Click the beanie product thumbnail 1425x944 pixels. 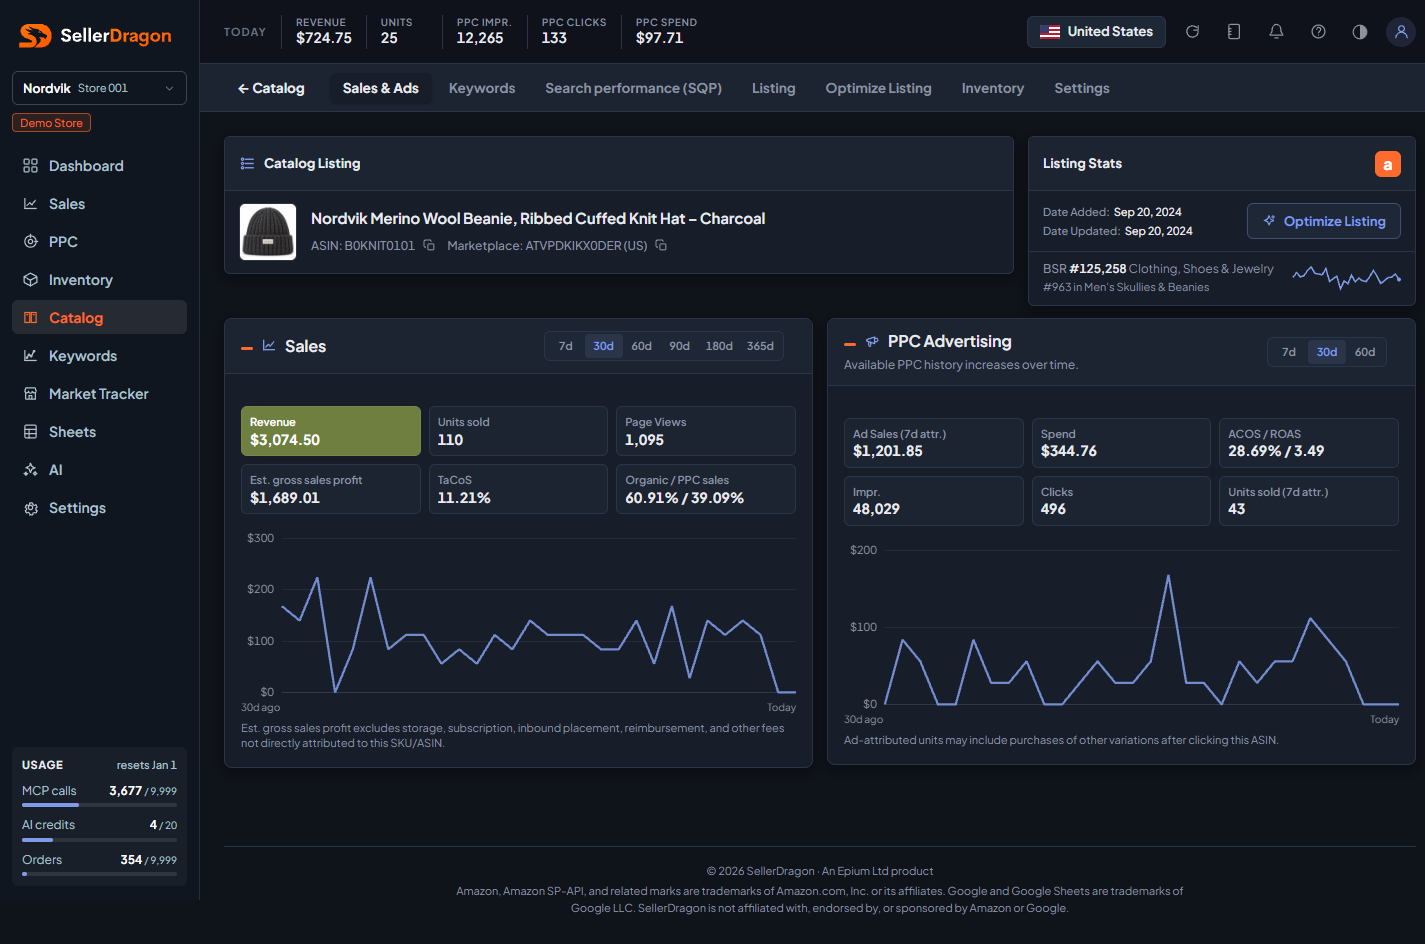tap(268, 232)
